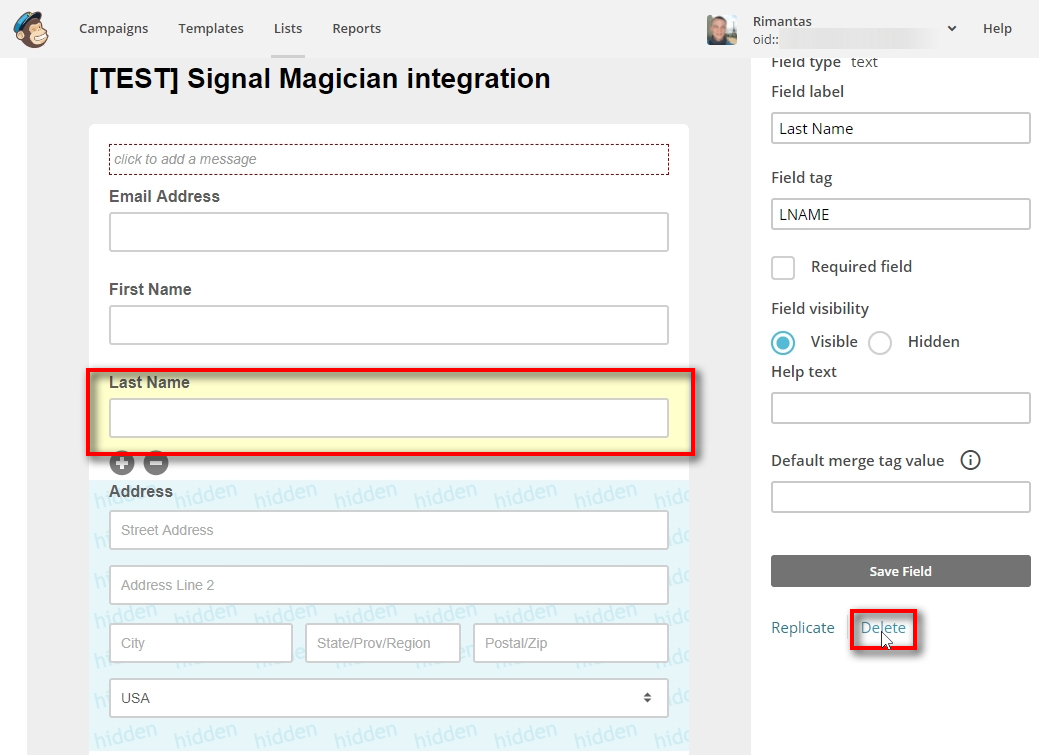
Task: Click the 'click to add a message' area
Action: (x=388, y=159)
